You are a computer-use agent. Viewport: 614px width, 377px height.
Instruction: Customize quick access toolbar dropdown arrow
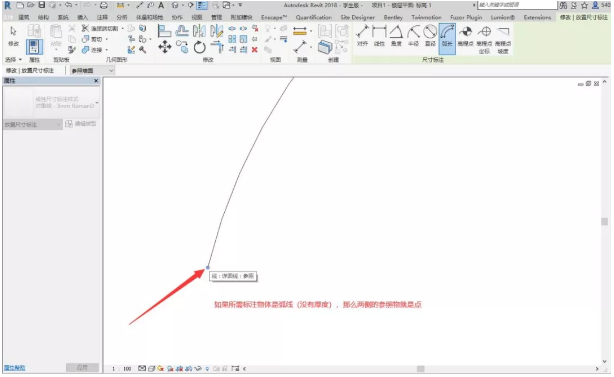click(x=240, y=5)
